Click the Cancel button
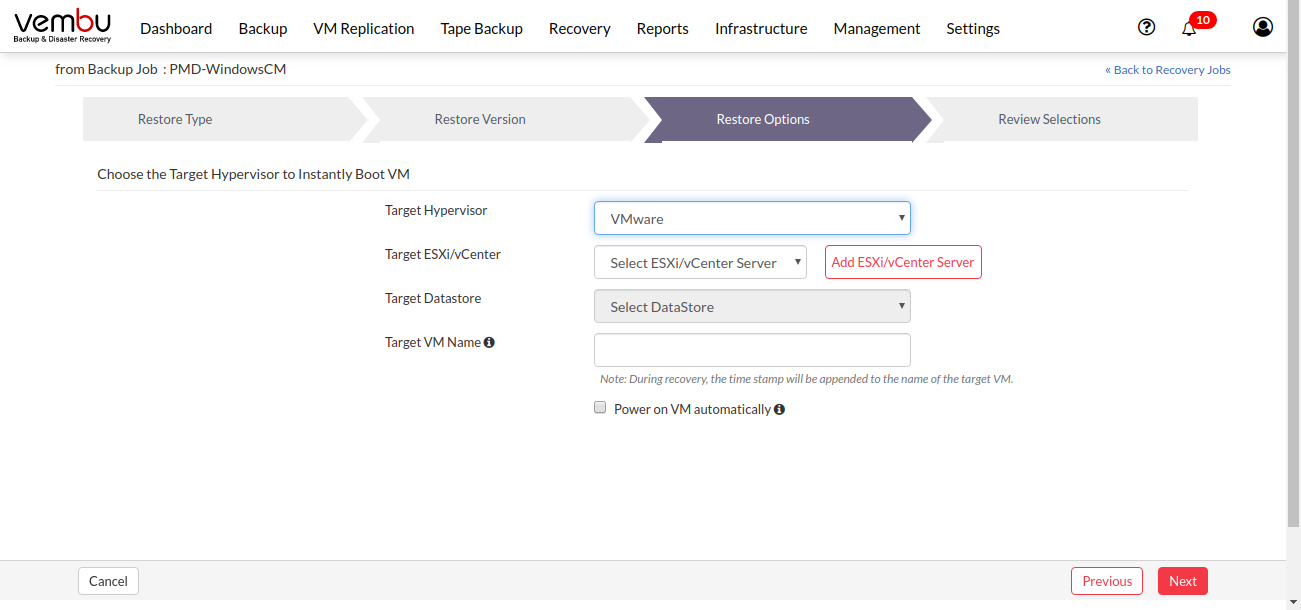The image size is (1301, 610). tap(108, 581)
